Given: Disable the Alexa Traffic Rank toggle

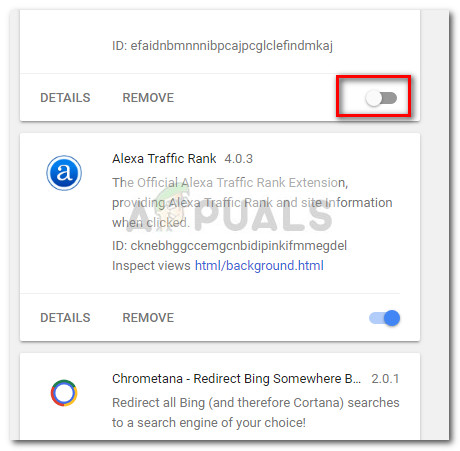Looking at the screenshot, I should coord(384,318).
